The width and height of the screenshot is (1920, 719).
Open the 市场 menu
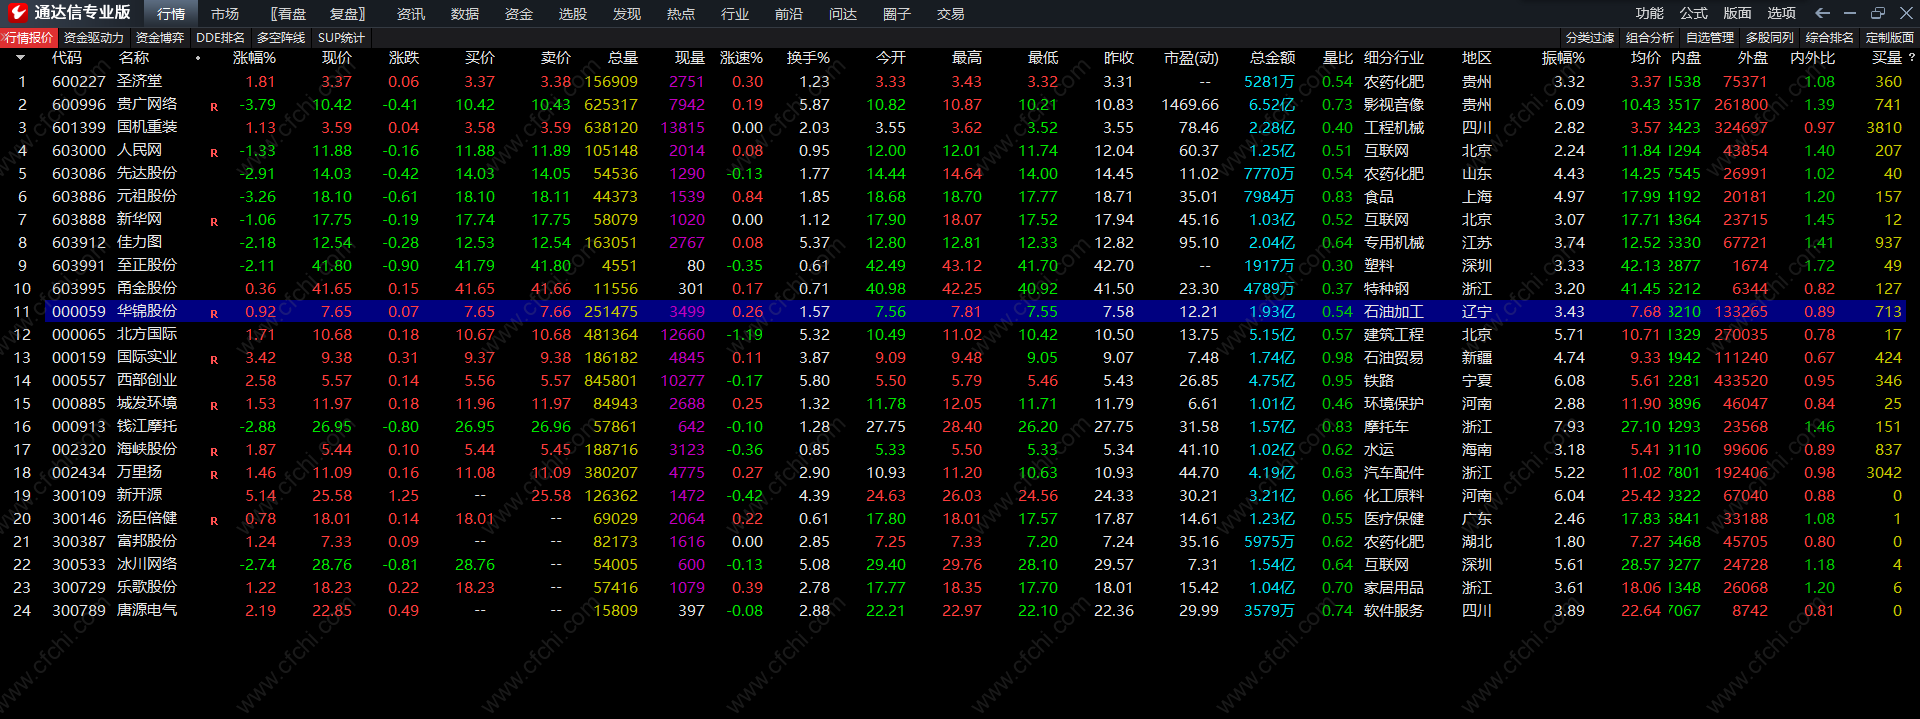tap(225, 14)
